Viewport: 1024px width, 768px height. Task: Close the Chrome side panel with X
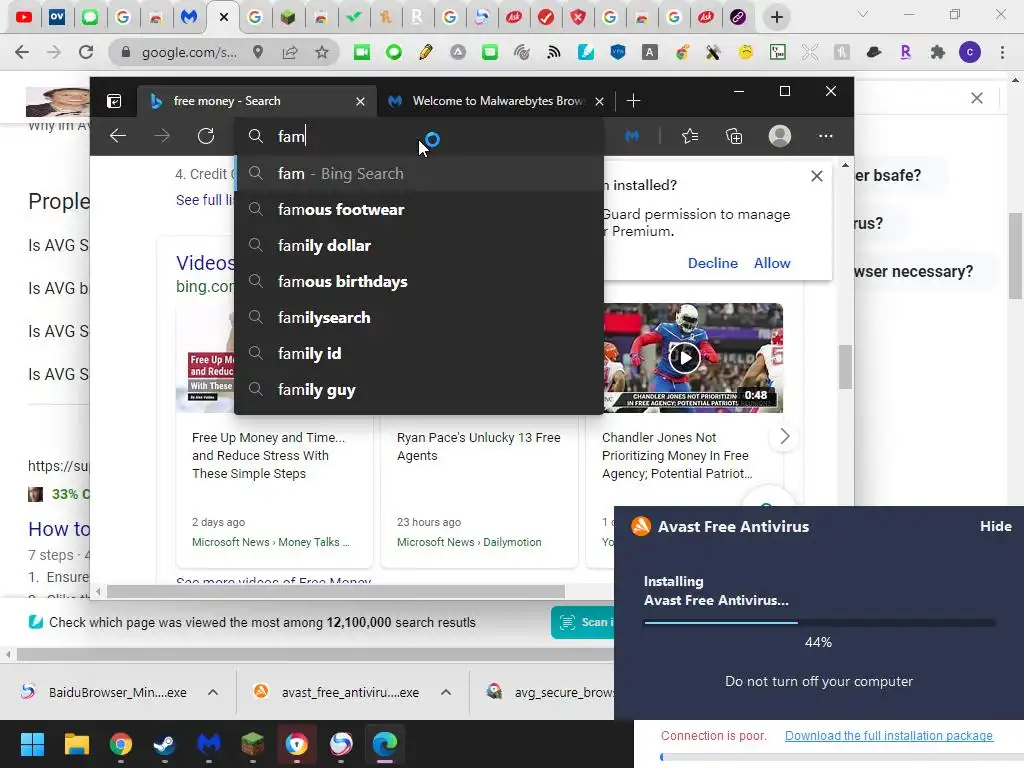coord(976,98)
